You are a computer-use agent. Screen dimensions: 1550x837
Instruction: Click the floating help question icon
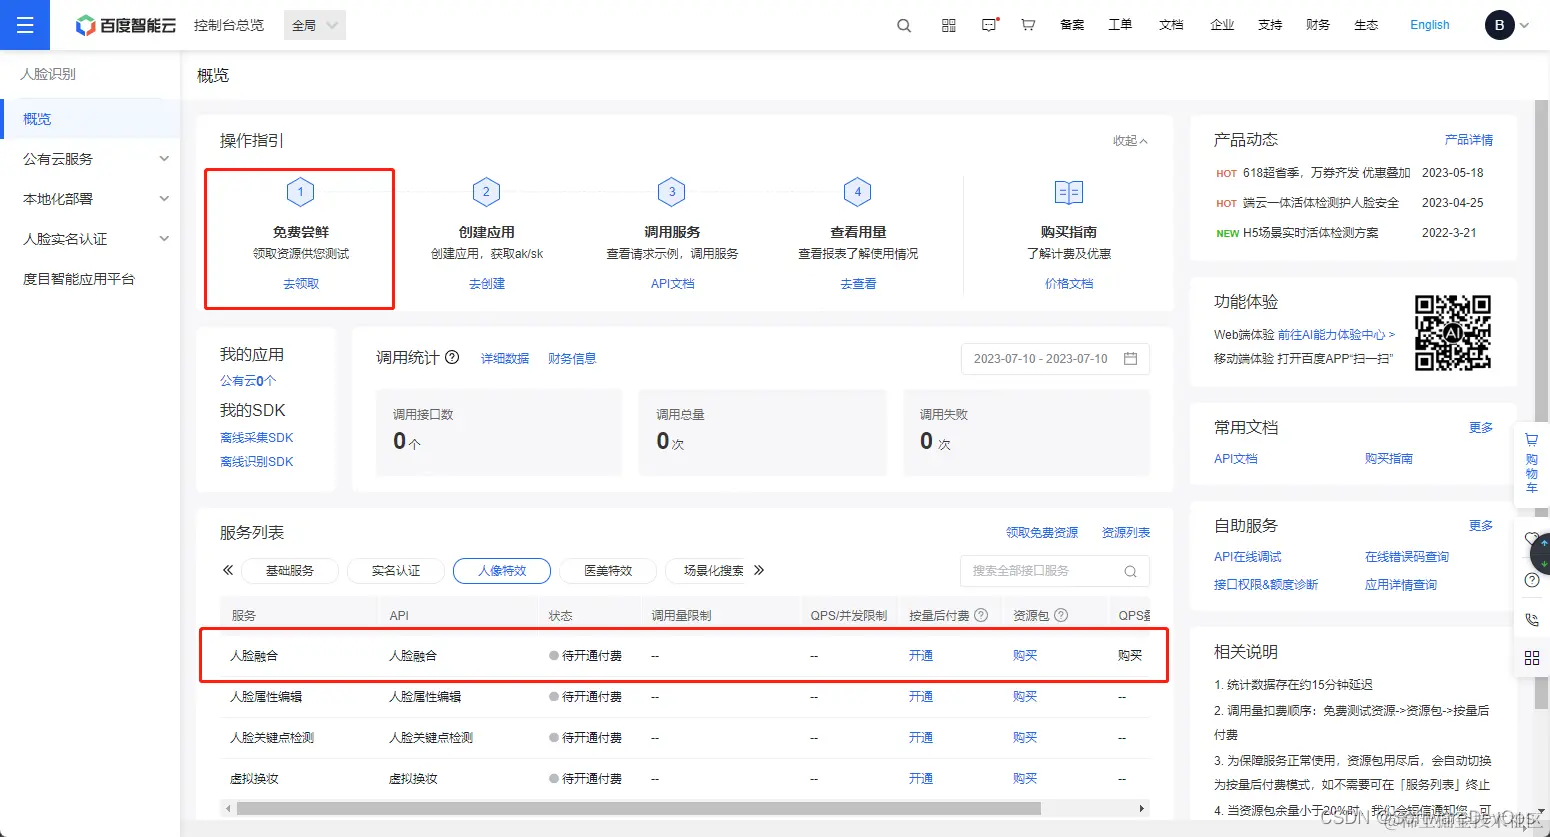1531,580
